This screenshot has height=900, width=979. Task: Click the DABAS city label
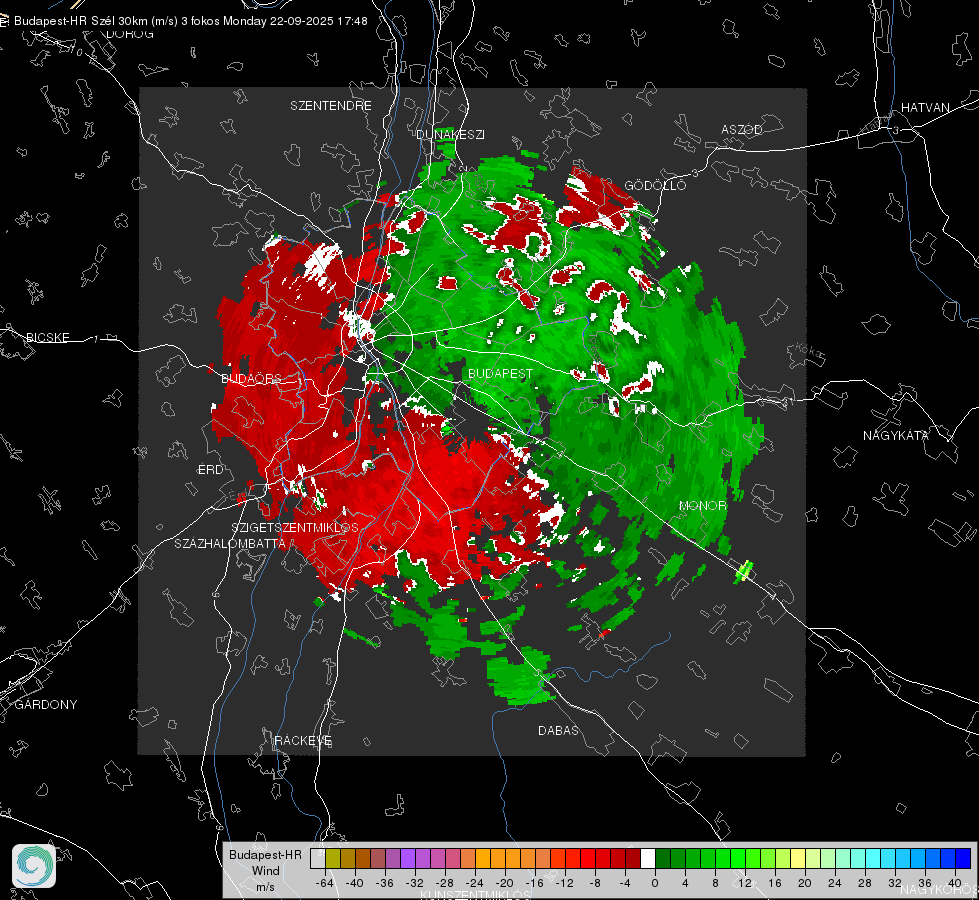pos(558,730)
